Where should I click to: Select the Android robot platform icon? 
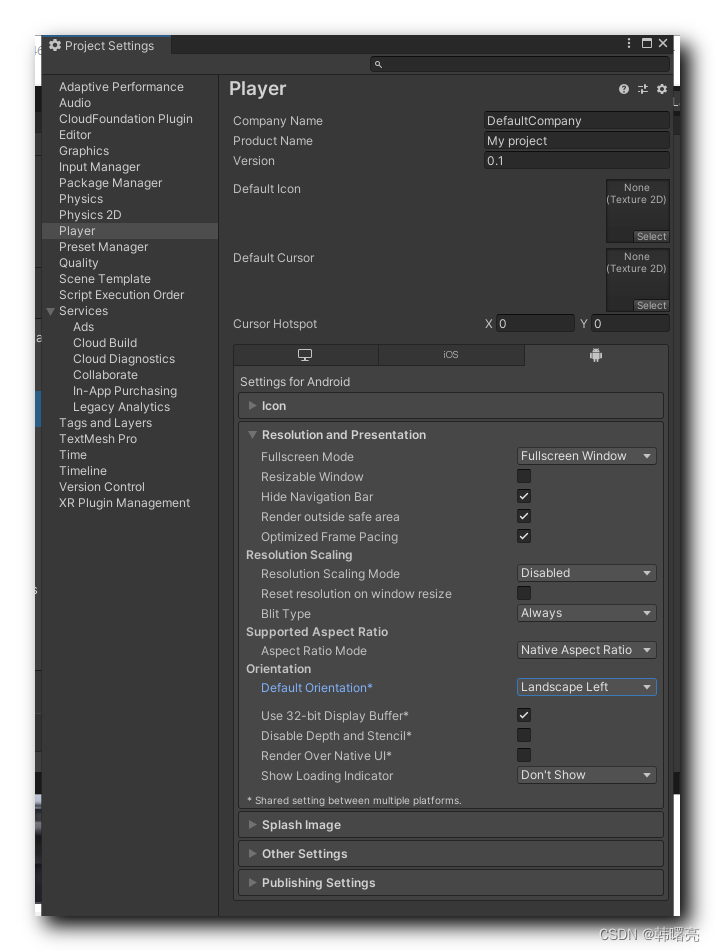point(596,354)
